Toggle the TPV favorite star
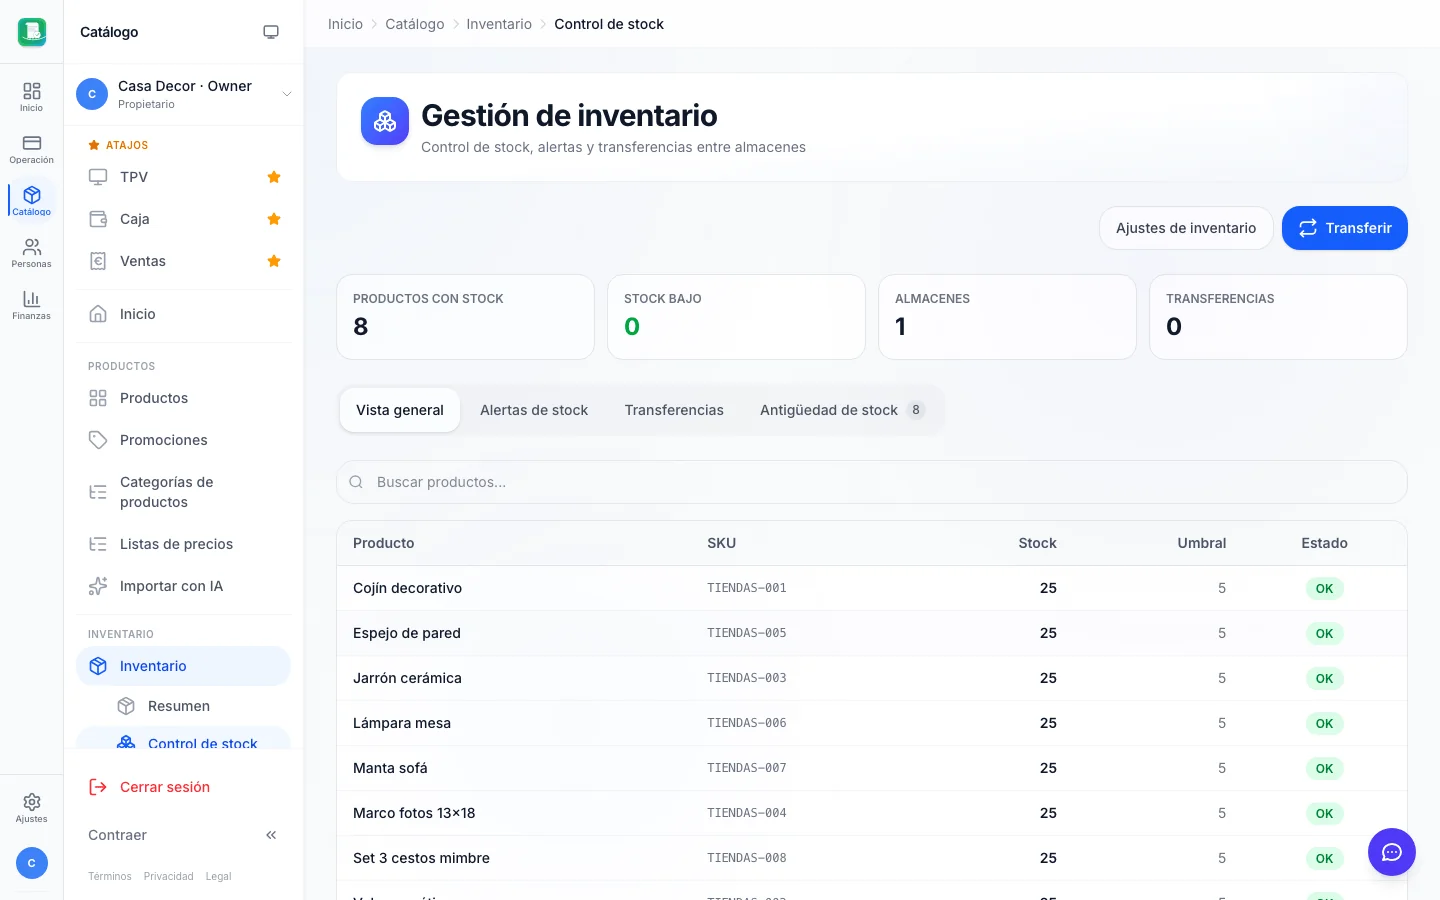 [x=274, y=177]
